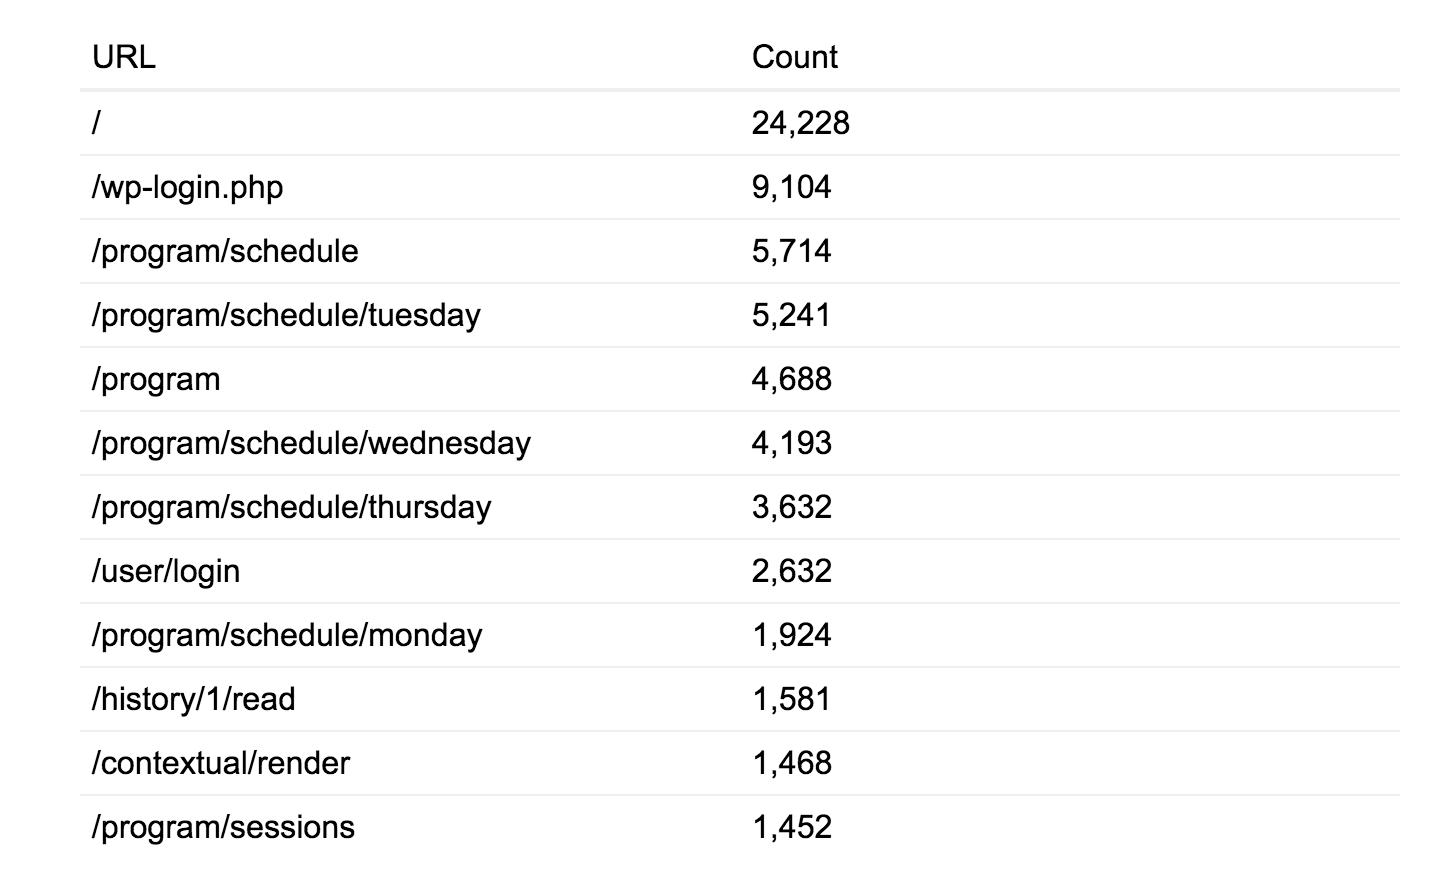Click the 5,714 count cell

coord(791,251)
